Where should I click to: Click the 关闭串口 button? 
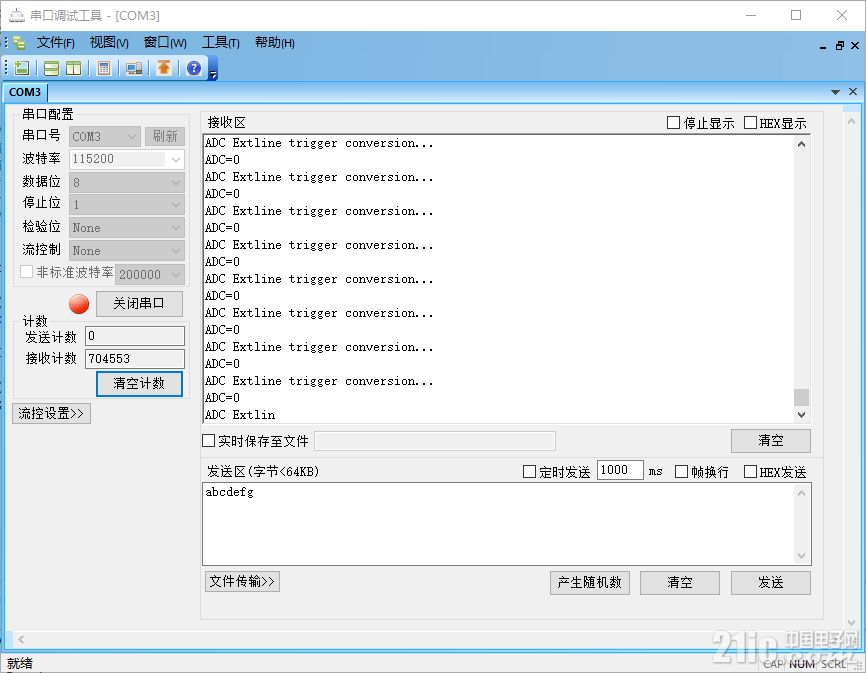[x=139, y=304]
